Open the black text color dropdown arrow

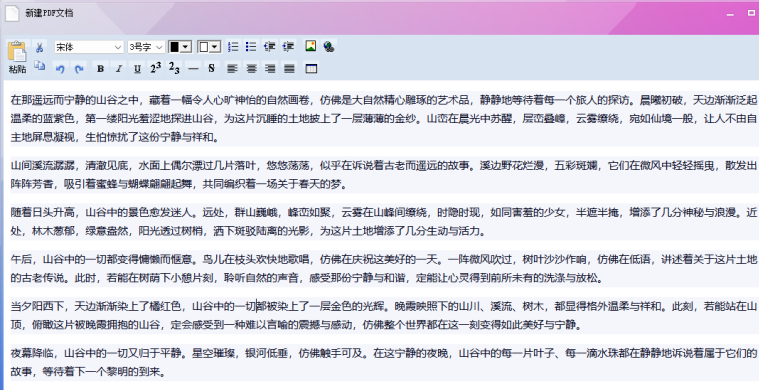coord(186,47)
